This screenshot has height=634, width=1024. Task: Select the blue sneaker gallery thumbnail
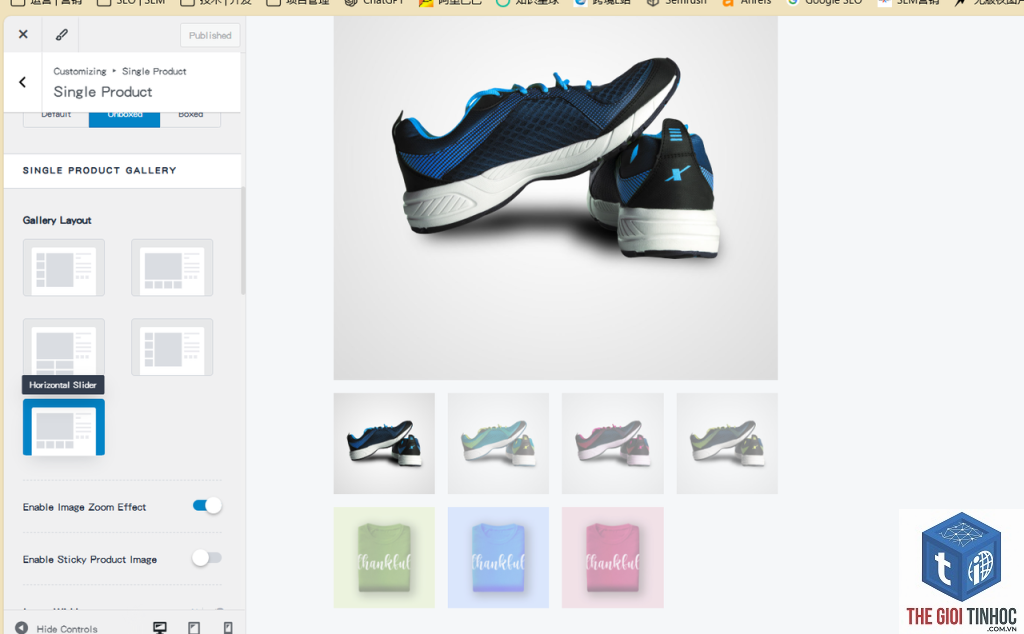click(384, 443)
